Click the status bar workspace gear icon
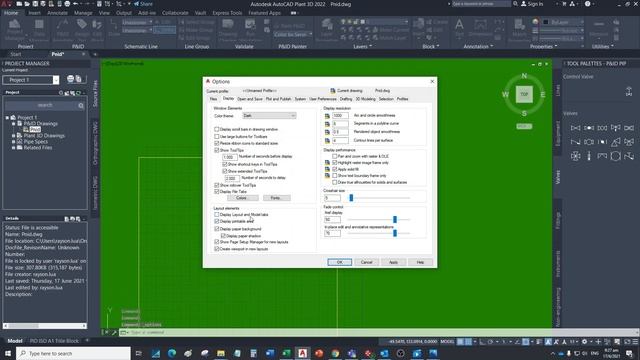This screenshot has width=640, height=360. pos(584,342)
